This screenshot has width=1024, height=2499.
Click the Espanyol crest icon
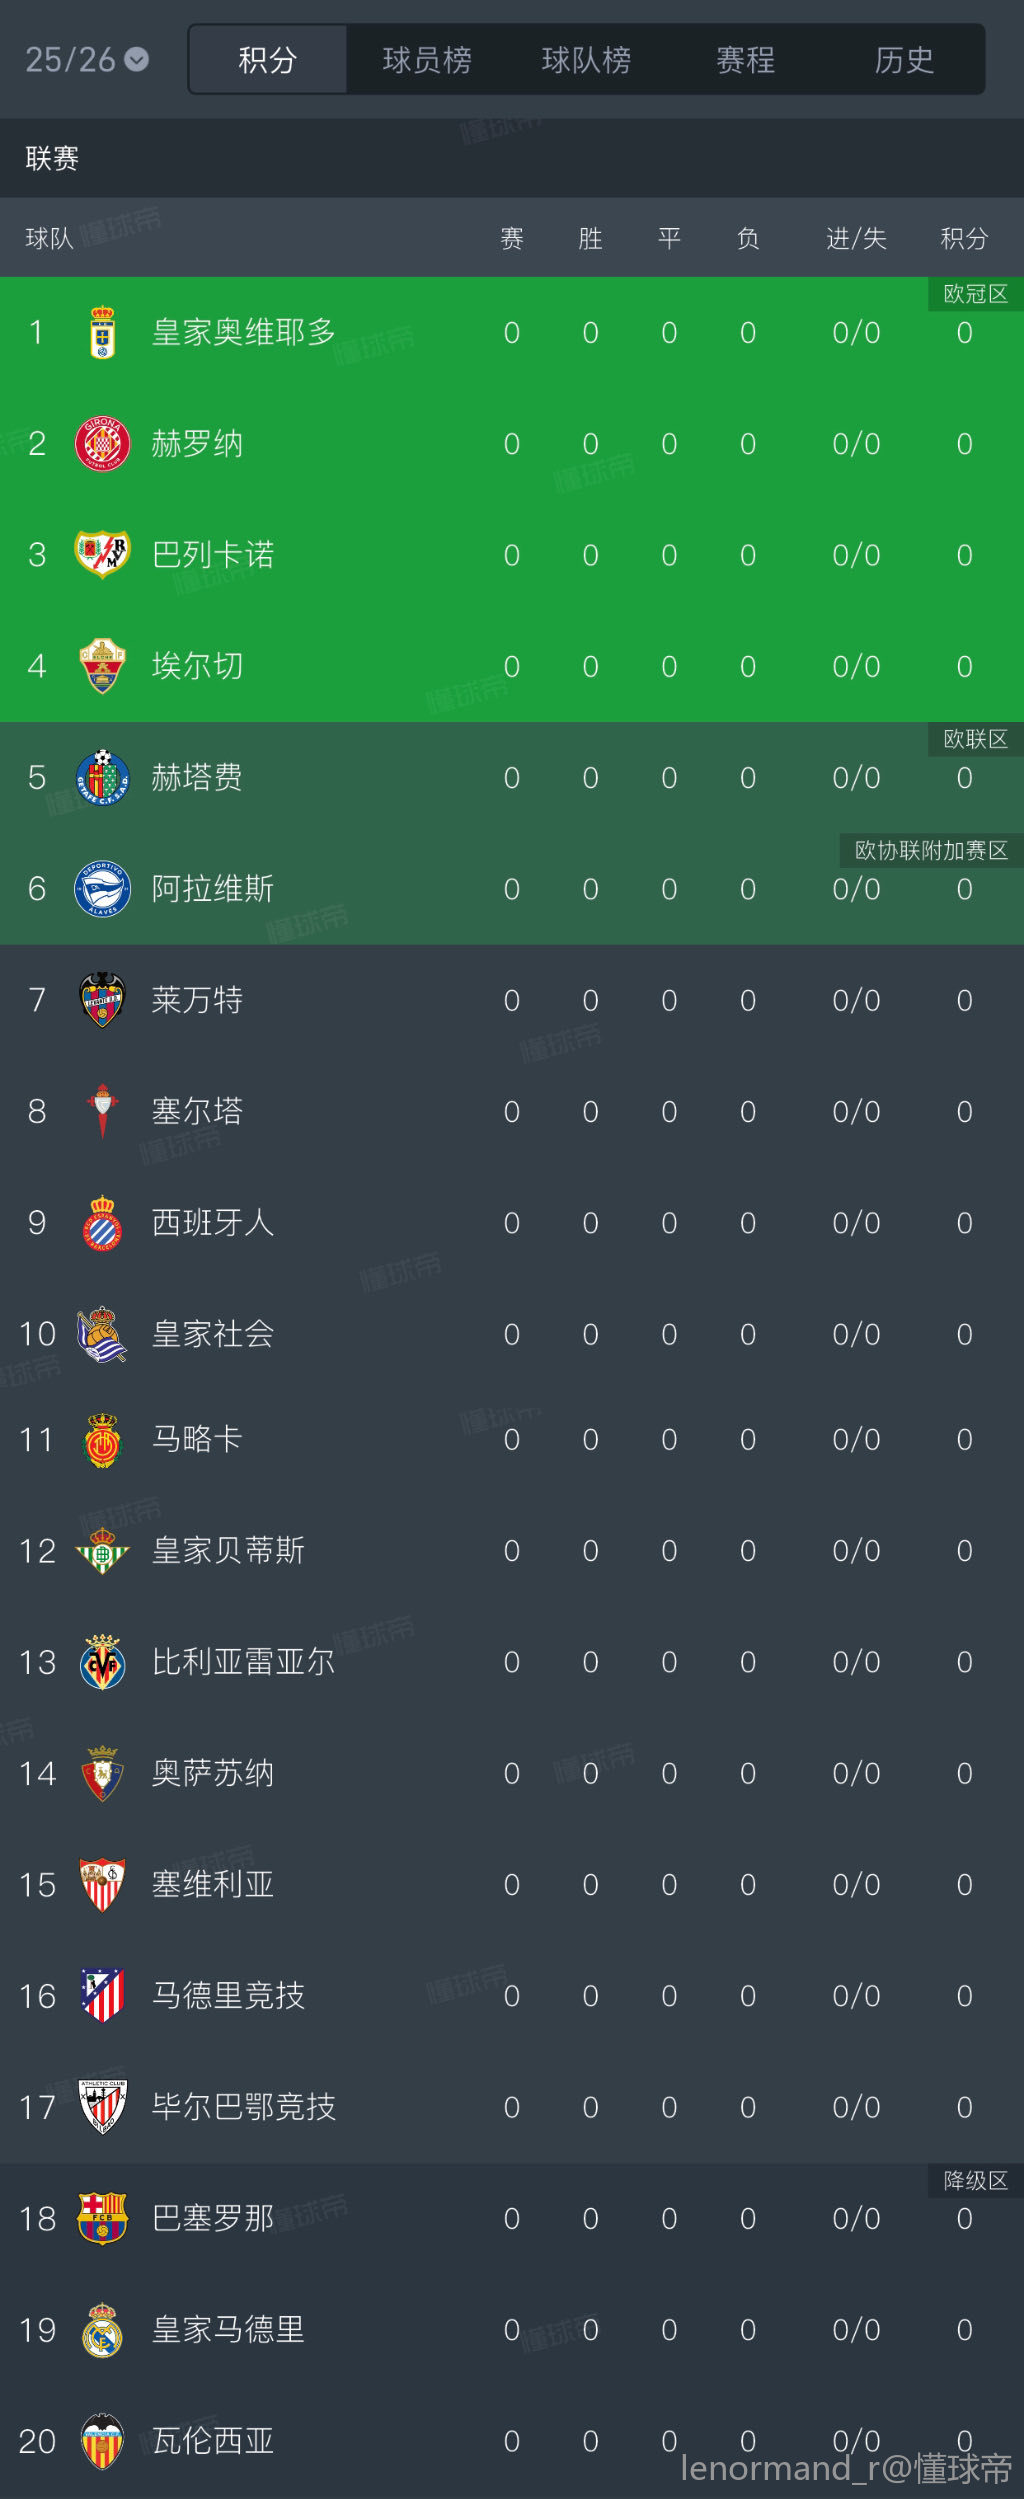click(x=102, y=1223)
